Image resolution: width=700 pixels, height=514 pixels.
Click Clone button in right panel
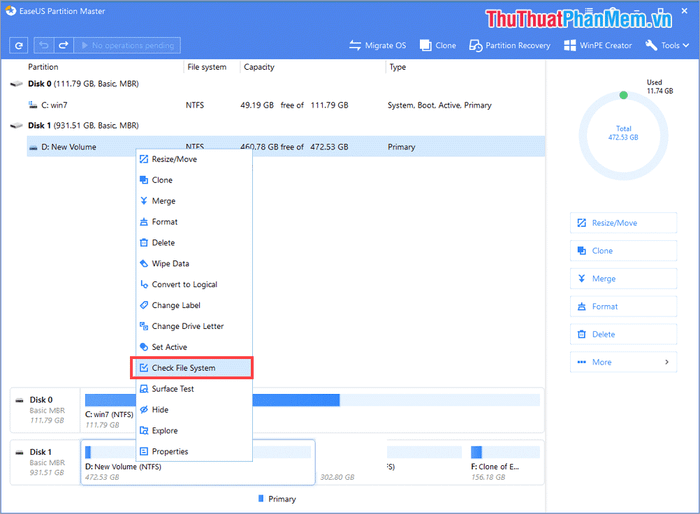tap(623, 251)
